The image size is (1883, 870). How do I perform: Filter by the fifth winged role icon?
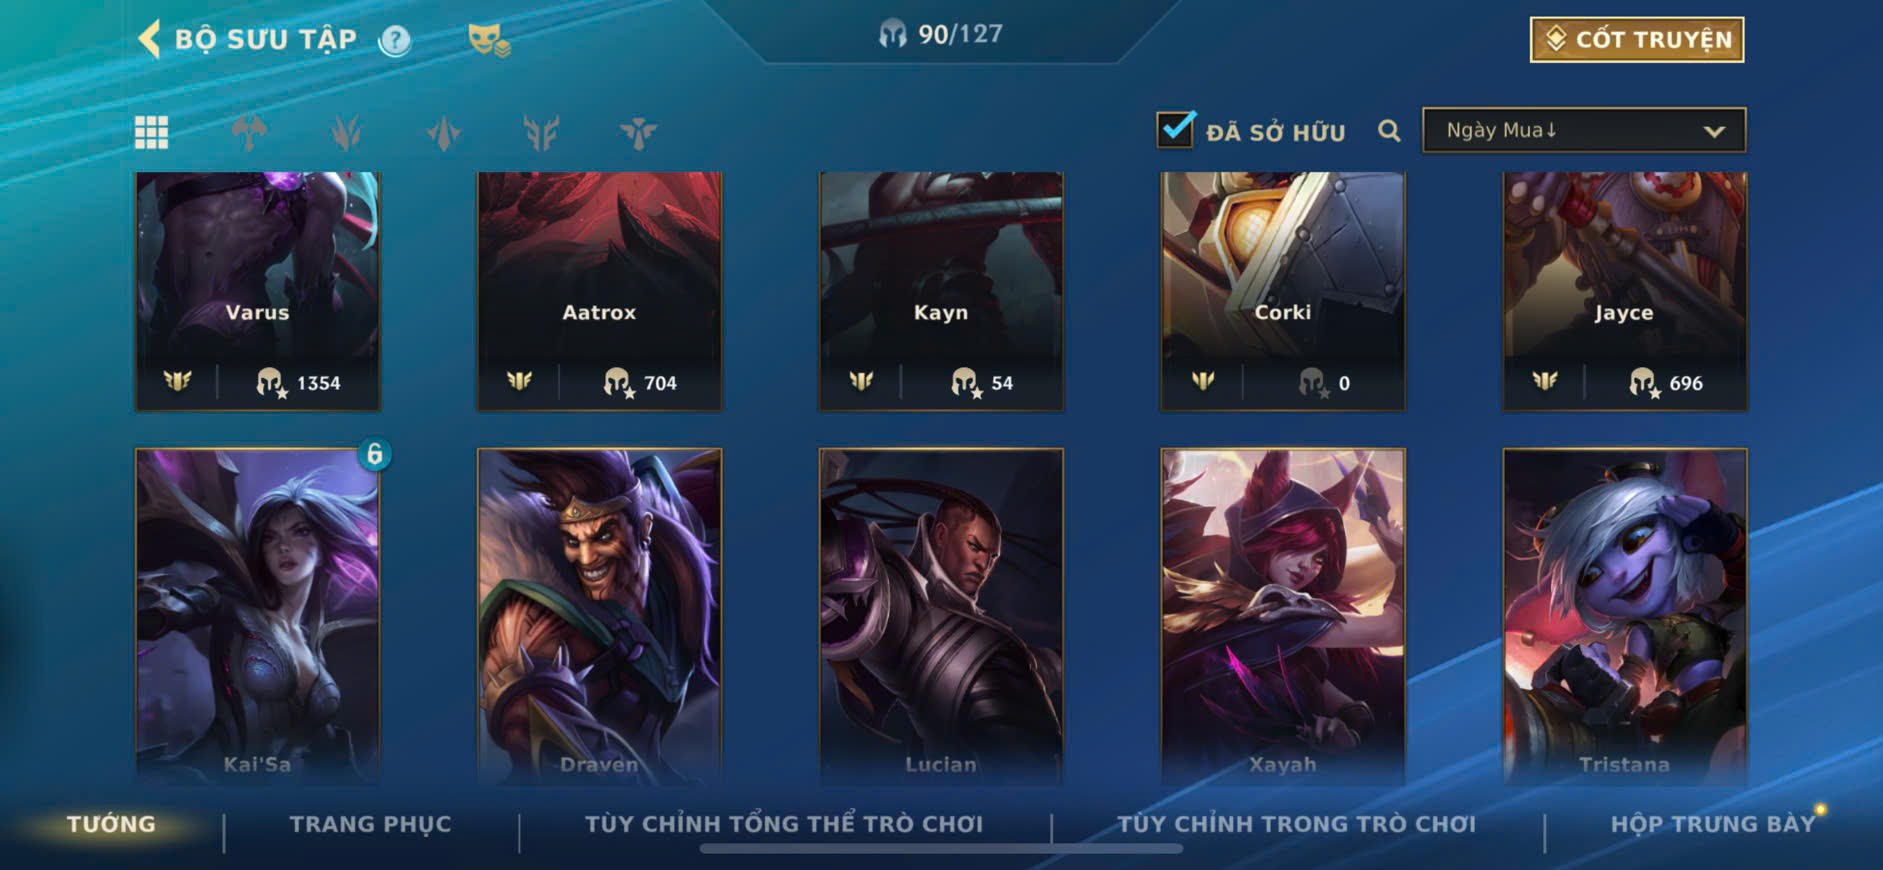pos(638,132)
